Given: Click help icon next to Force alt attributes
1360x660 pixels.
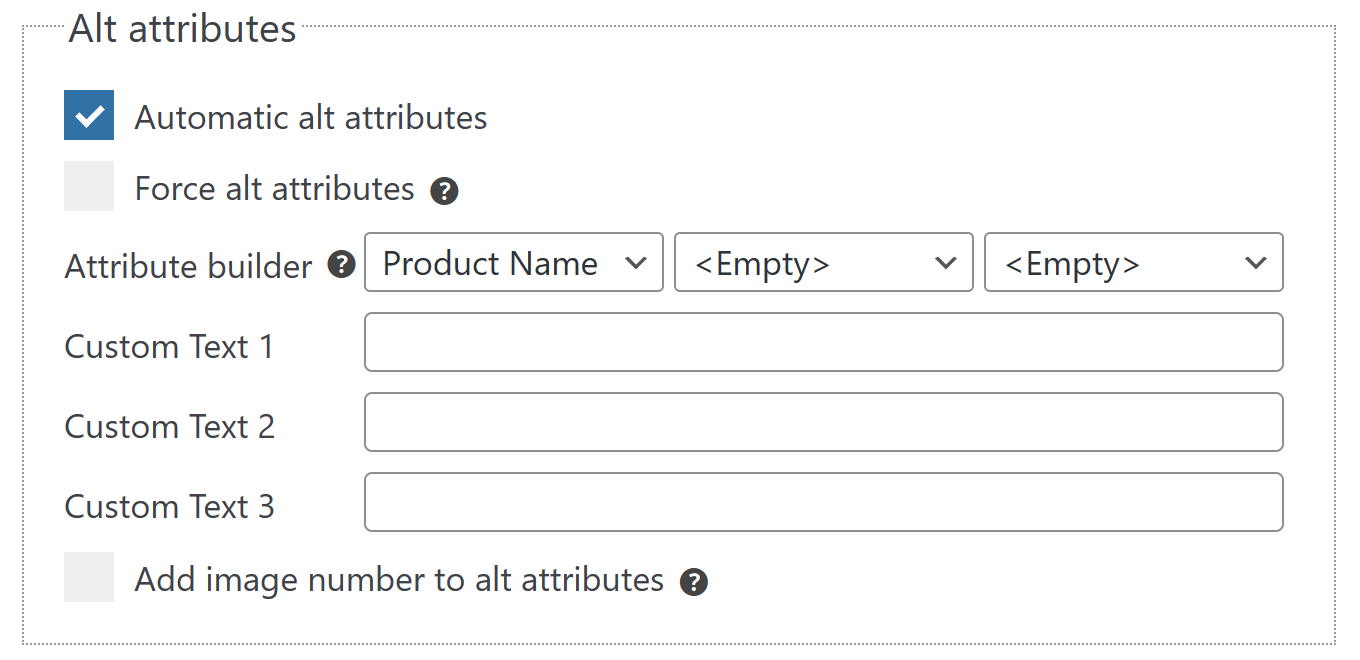Looking at the screenshot, I should pos(444,191).
